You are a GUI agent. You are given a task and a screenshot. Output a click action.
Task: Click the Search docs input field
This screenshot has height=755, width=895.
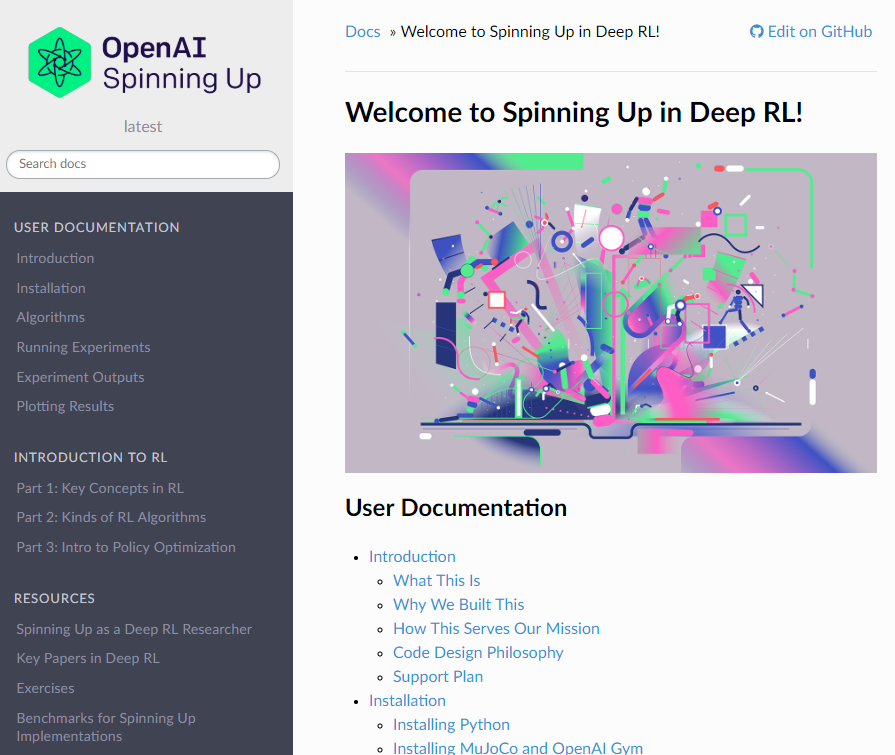[143, 164]
